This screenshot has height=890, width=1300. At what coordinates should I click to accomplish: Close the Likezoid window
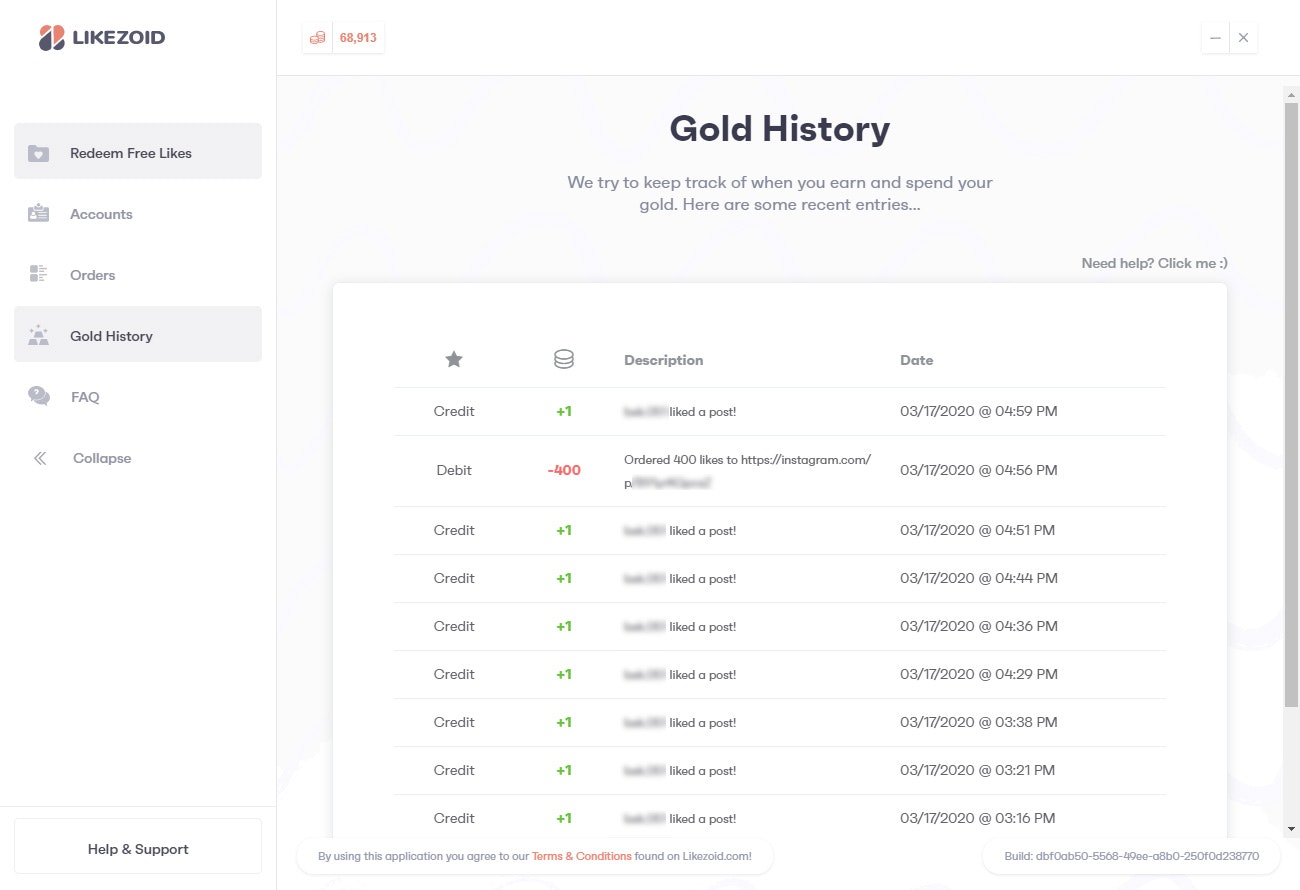tap(1243, 38)
